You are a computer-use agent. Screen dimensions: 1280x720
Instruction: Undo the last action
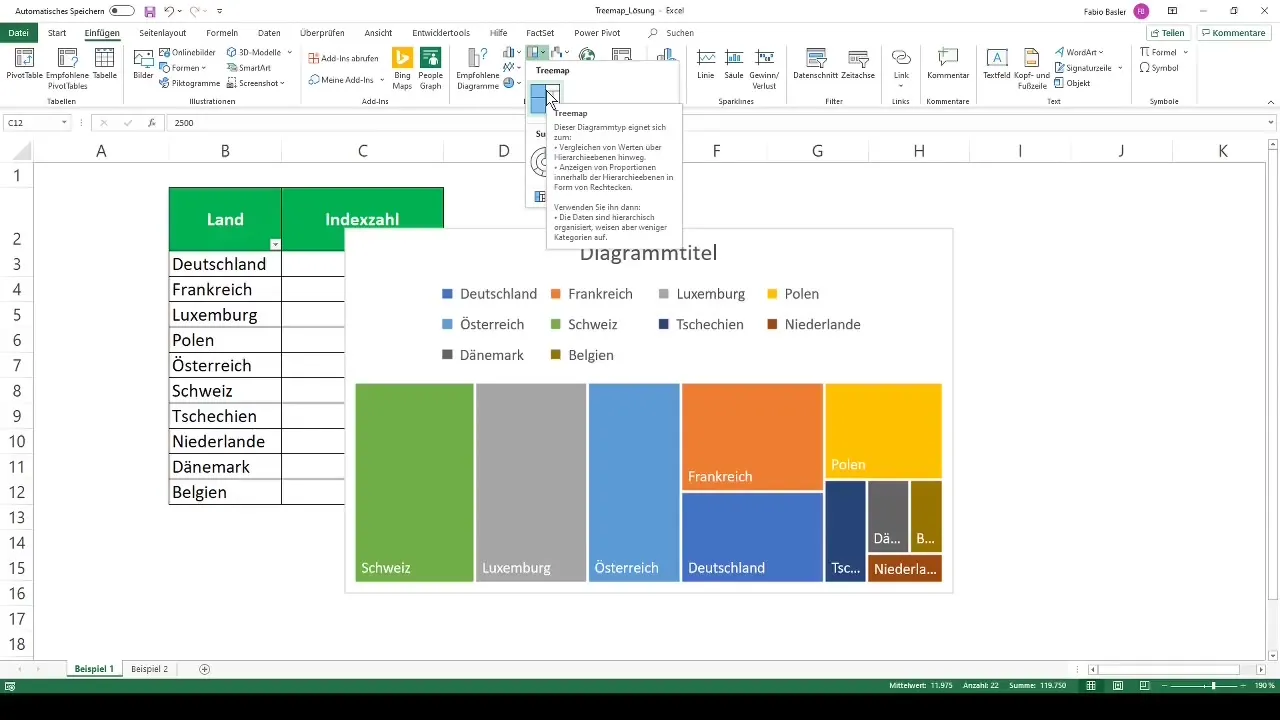[x=169, y=11]
